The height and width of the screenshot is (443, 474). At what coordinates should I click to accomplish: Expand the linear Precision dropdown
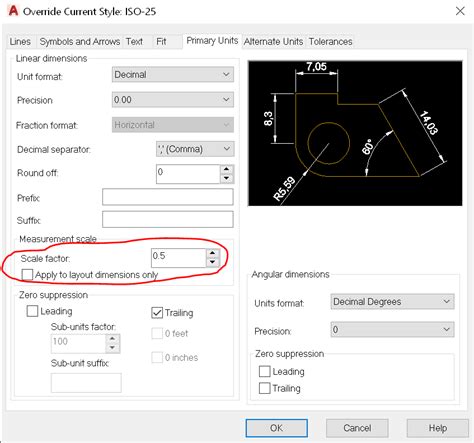(x=173, y=100)
